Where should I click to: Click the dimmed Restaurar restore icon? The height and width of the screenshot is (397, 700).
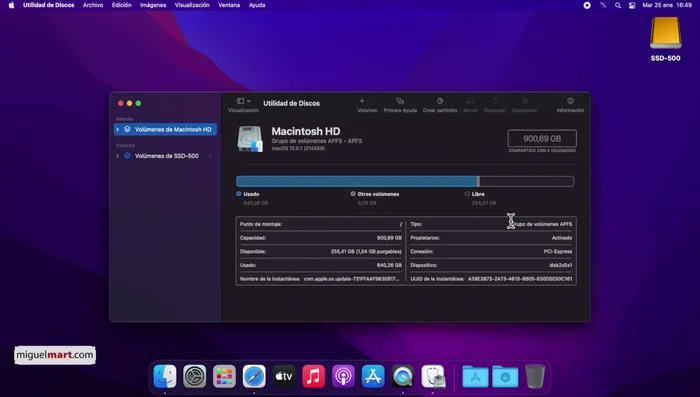(495, 101)
